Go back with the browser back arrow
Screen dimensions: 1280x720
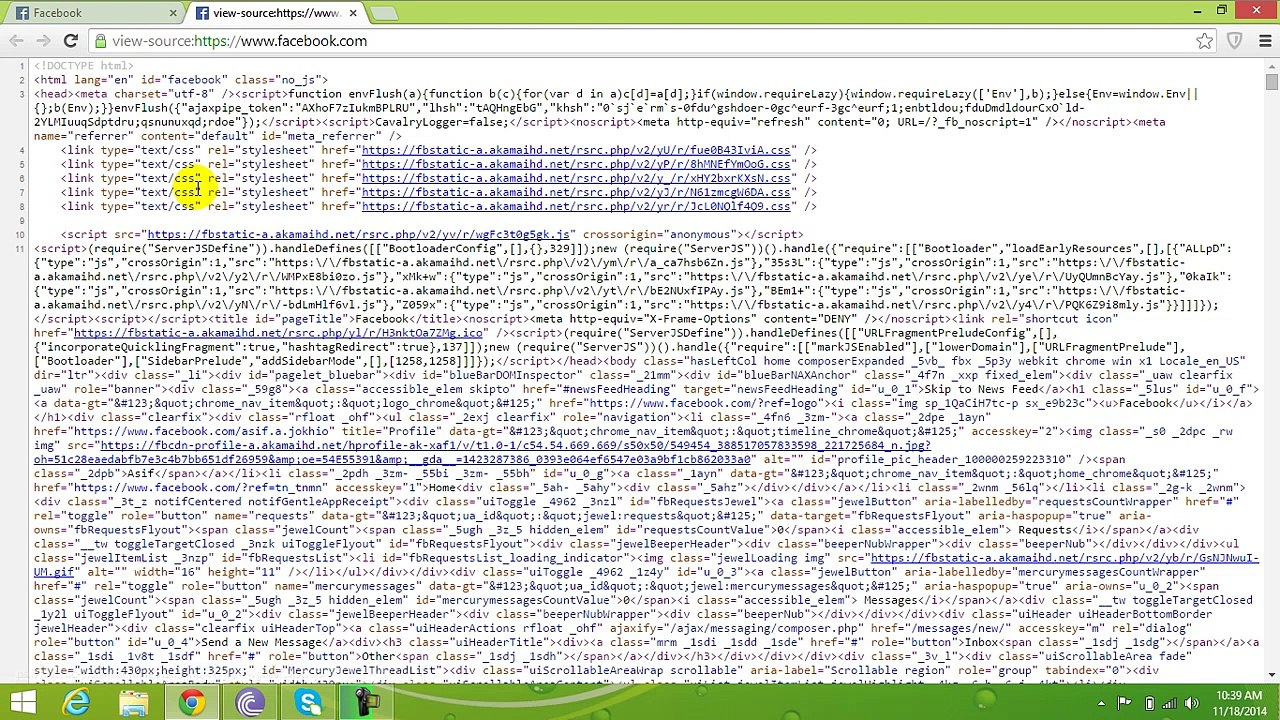[x=17, y=41]
